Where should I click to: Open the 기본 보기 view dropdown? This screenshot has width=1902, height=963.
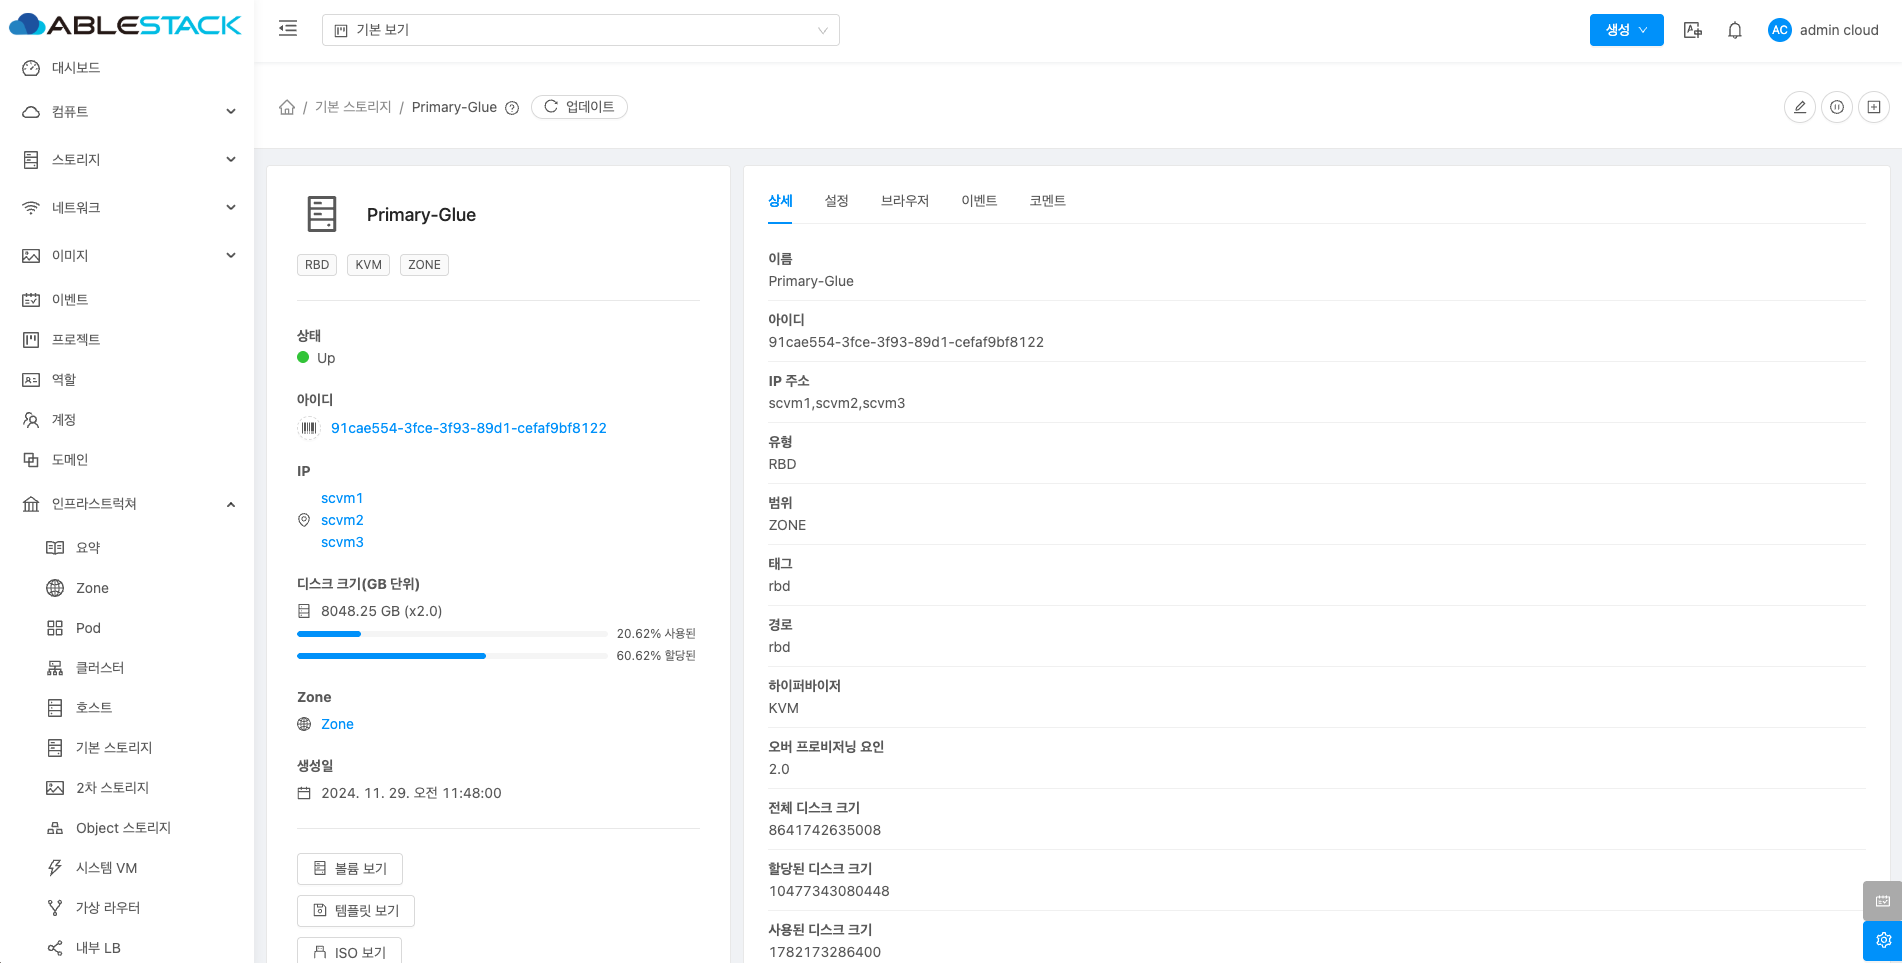click(580, 30)
